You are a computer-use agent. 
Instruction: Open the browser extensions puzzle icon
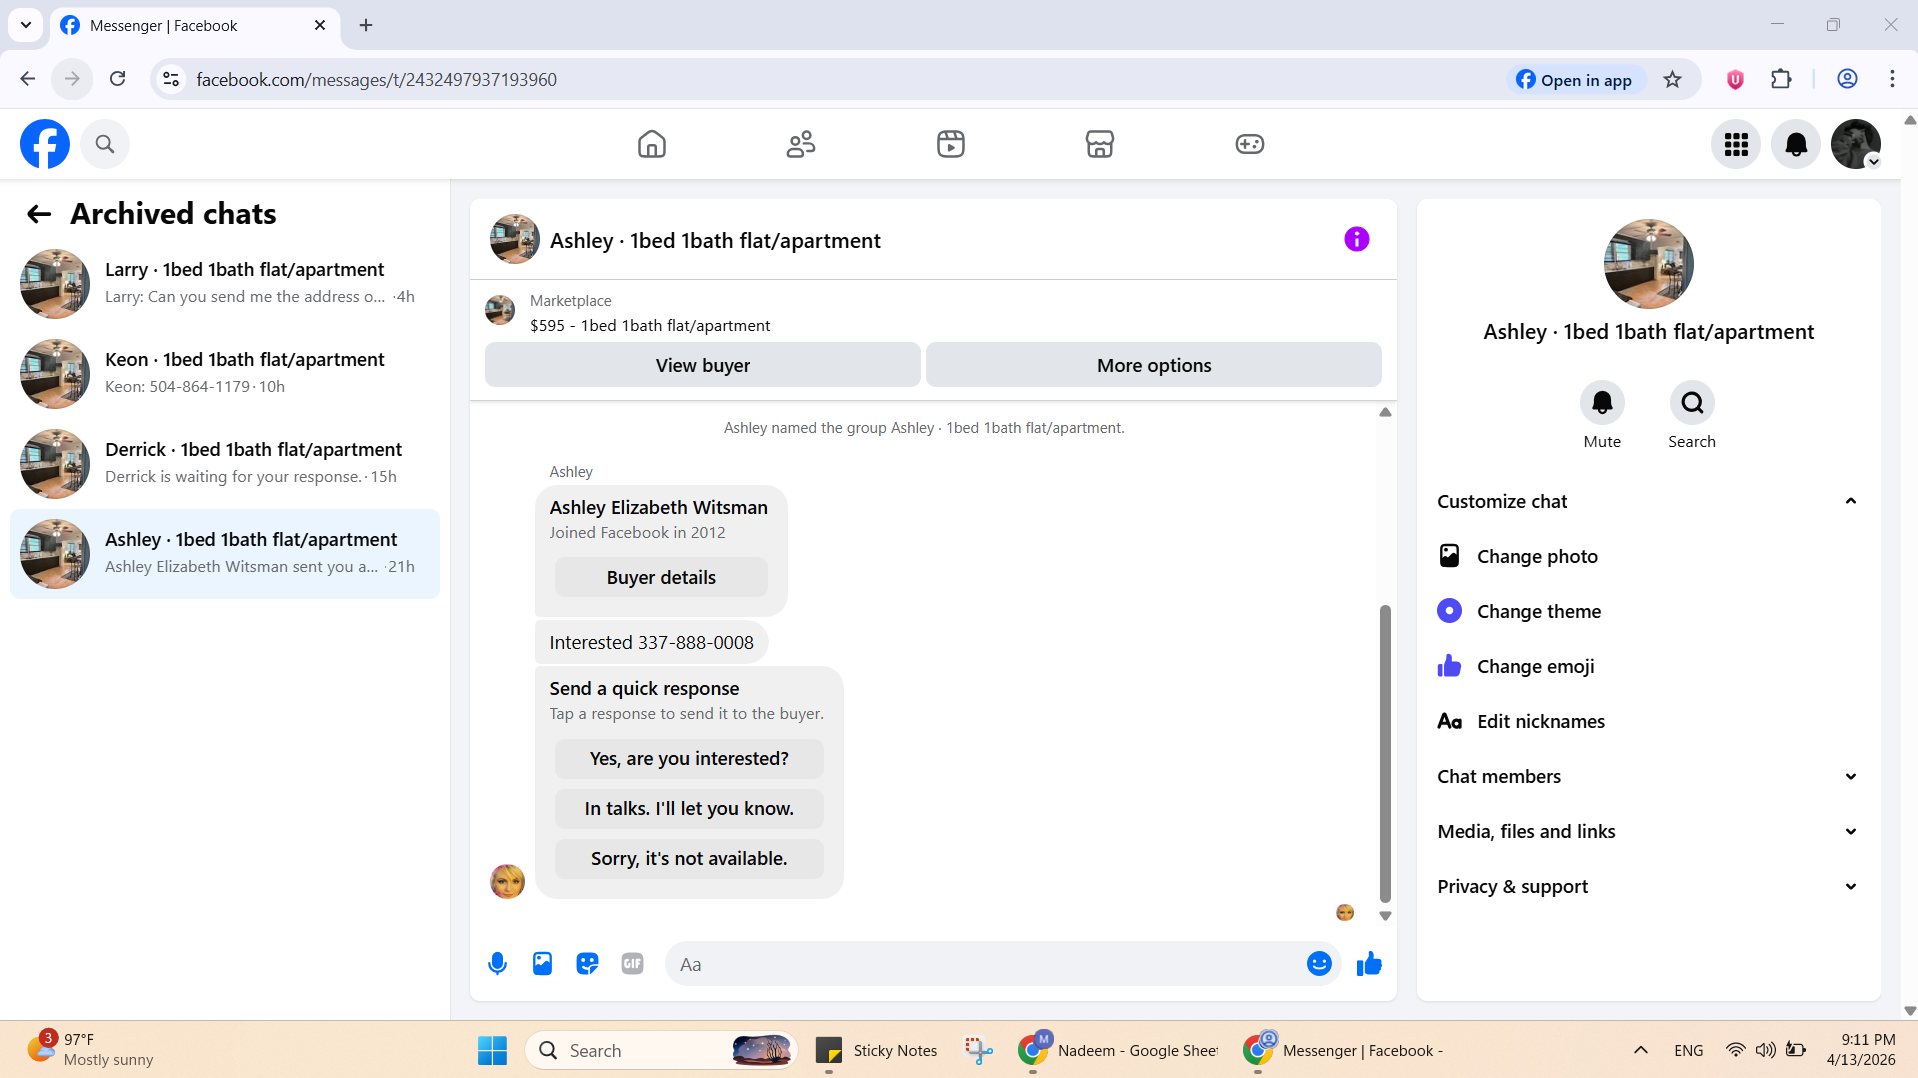(1781, 80)
